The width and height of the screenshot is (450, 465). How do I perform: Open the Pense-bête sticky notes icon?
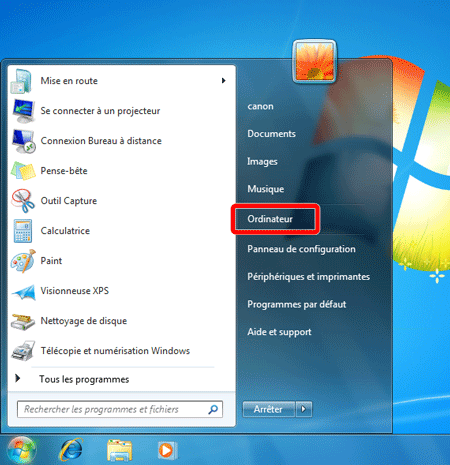click(23, 171)
